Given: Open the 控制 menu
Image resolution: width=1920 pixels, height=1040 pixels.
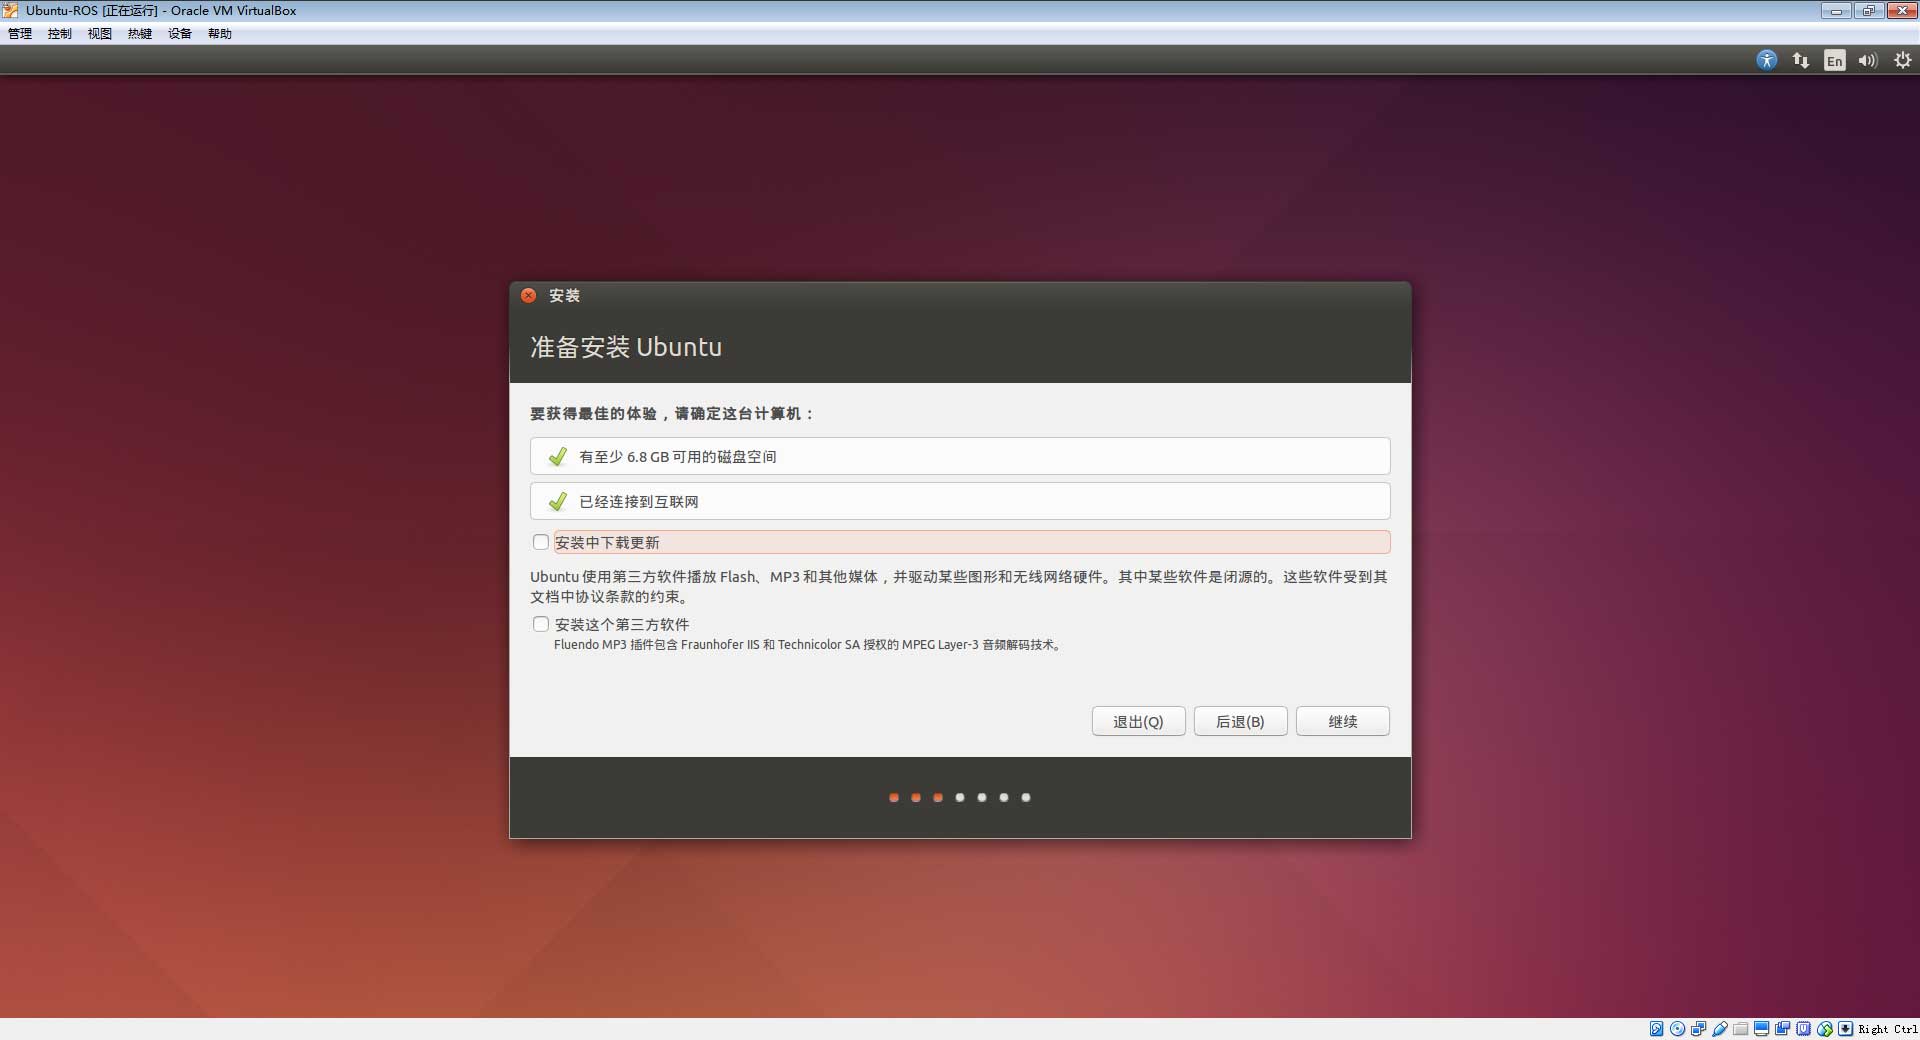Looking at the screenshot, I should click(x=60, y=34).
